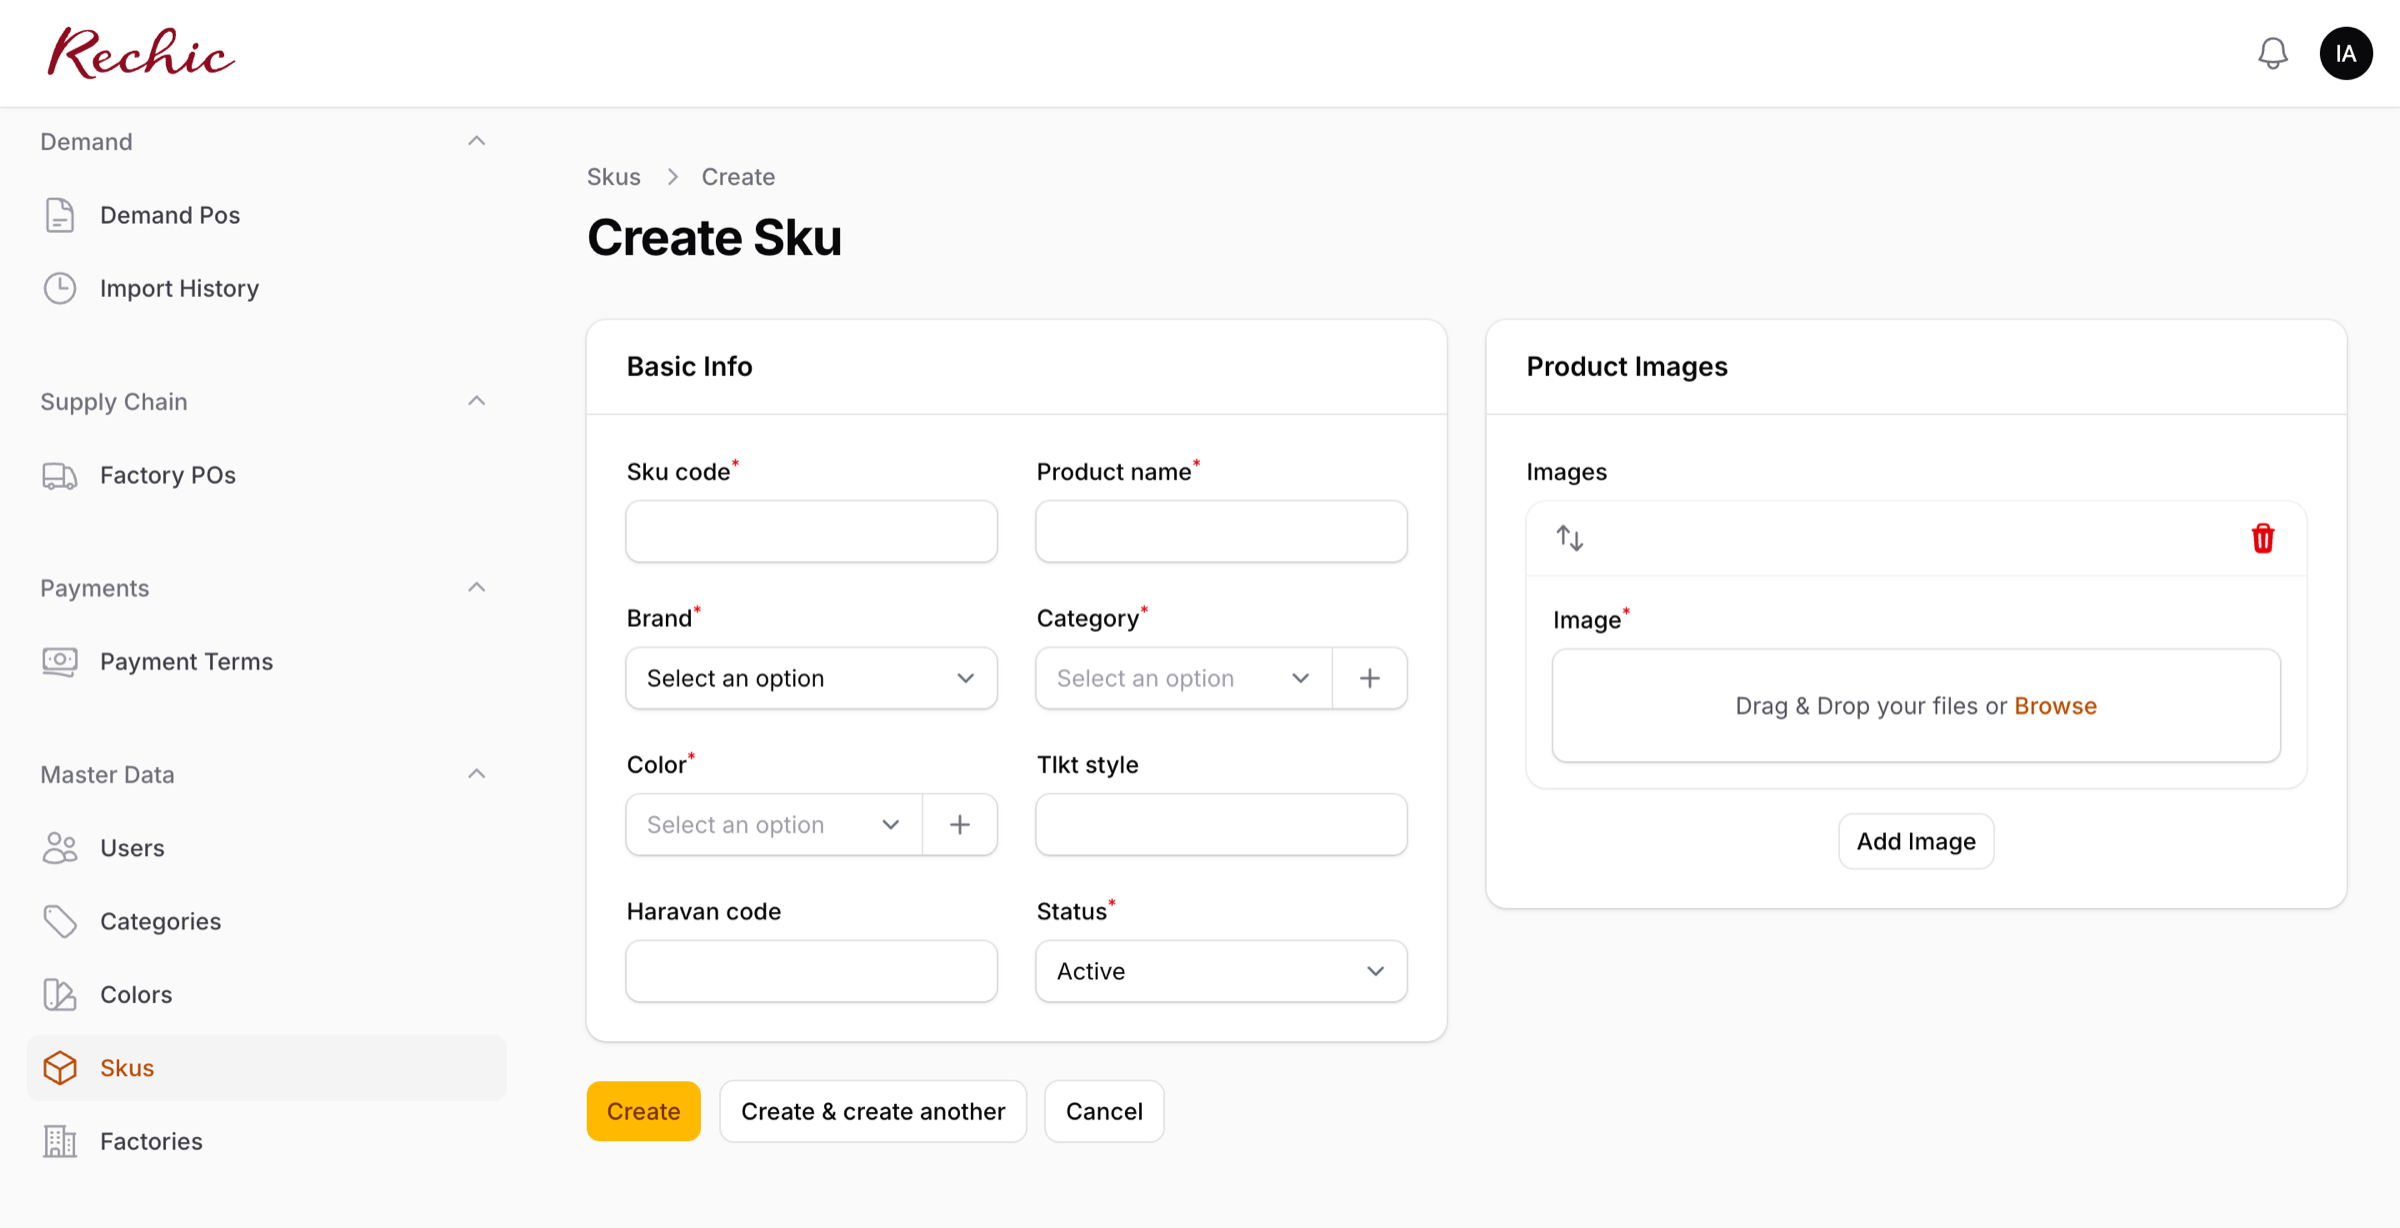Open the Category select dropdown

click(x=1184, y=678)
